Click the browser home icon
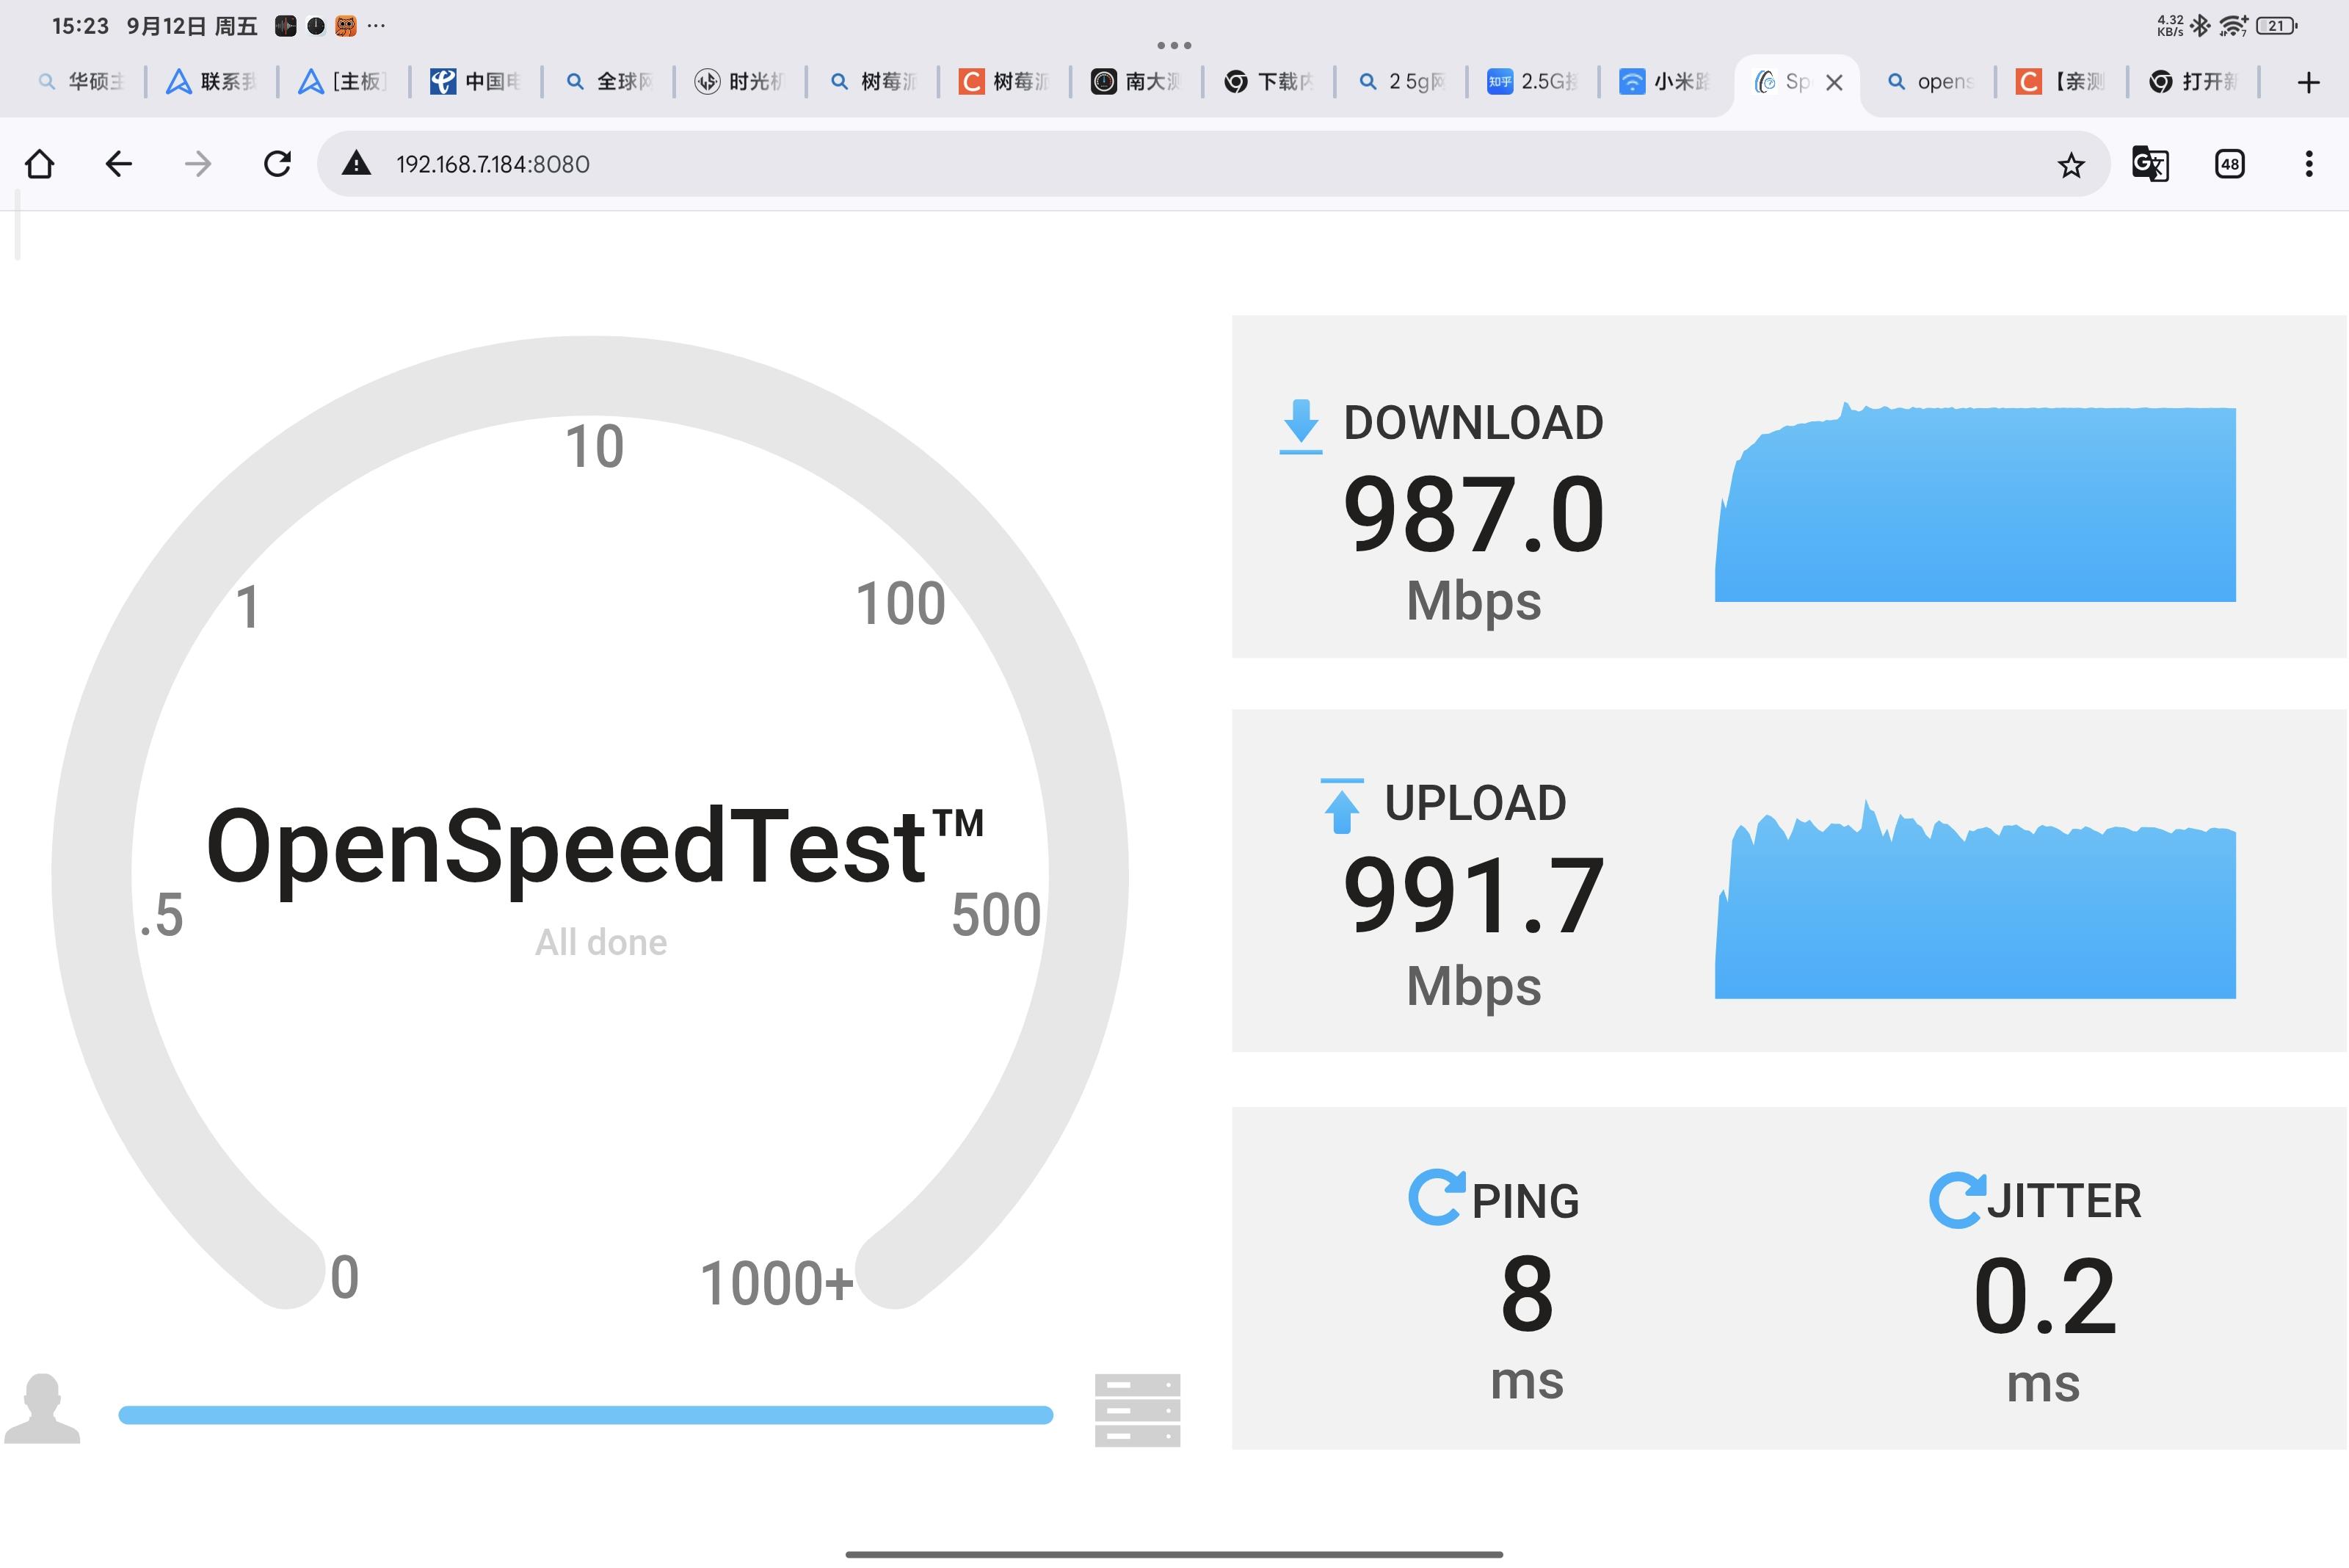Viewport: 2349px width, 1568px height. [x=40, y=164]
